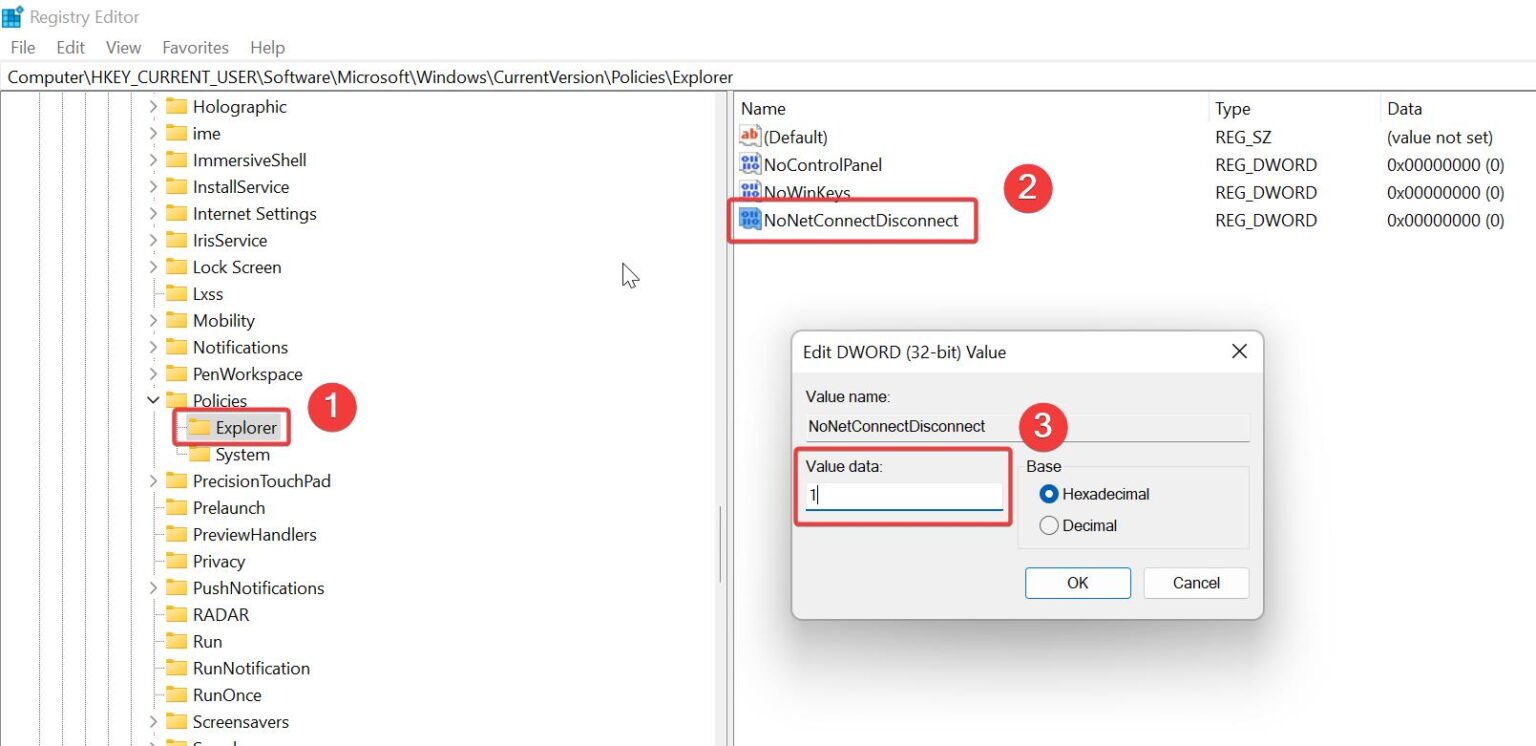Click the Privacy folder icon
Screen dimensions: 1536x746
(x=179, y=561)
